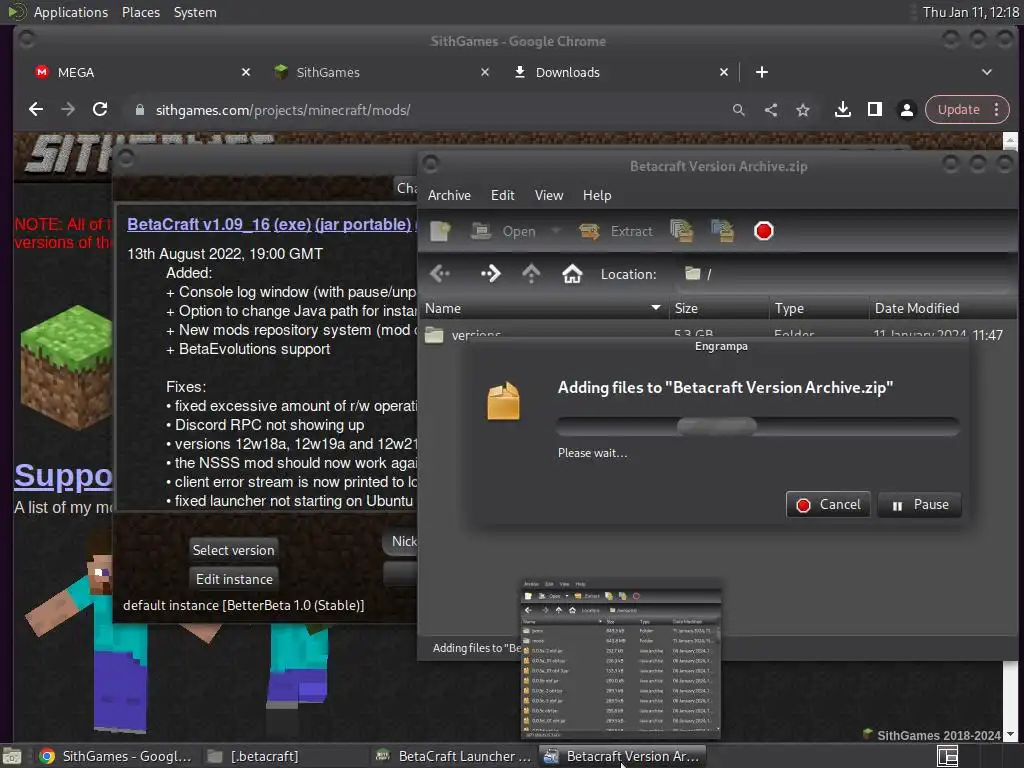The width and height of the screenshot is (1024, 768).
Task: Toggle Chrome's side panel icon
Action: [x=874, y=110]
